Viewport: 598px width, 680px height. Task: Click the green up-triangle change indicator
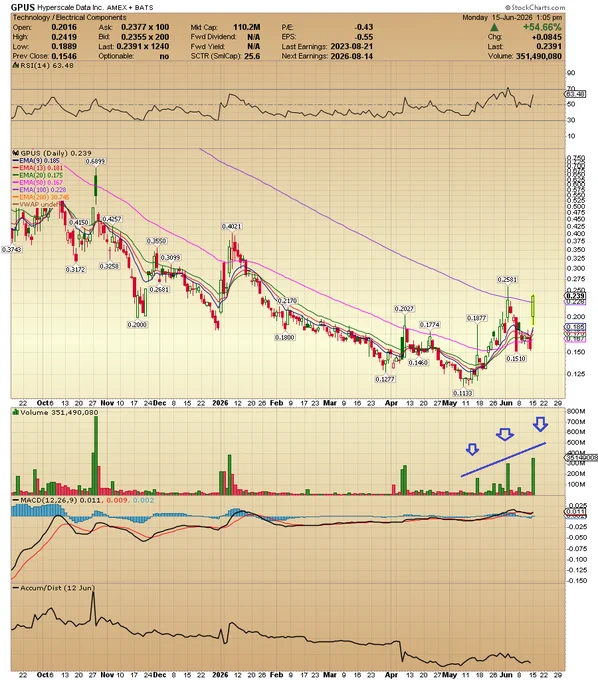[494, 27]
